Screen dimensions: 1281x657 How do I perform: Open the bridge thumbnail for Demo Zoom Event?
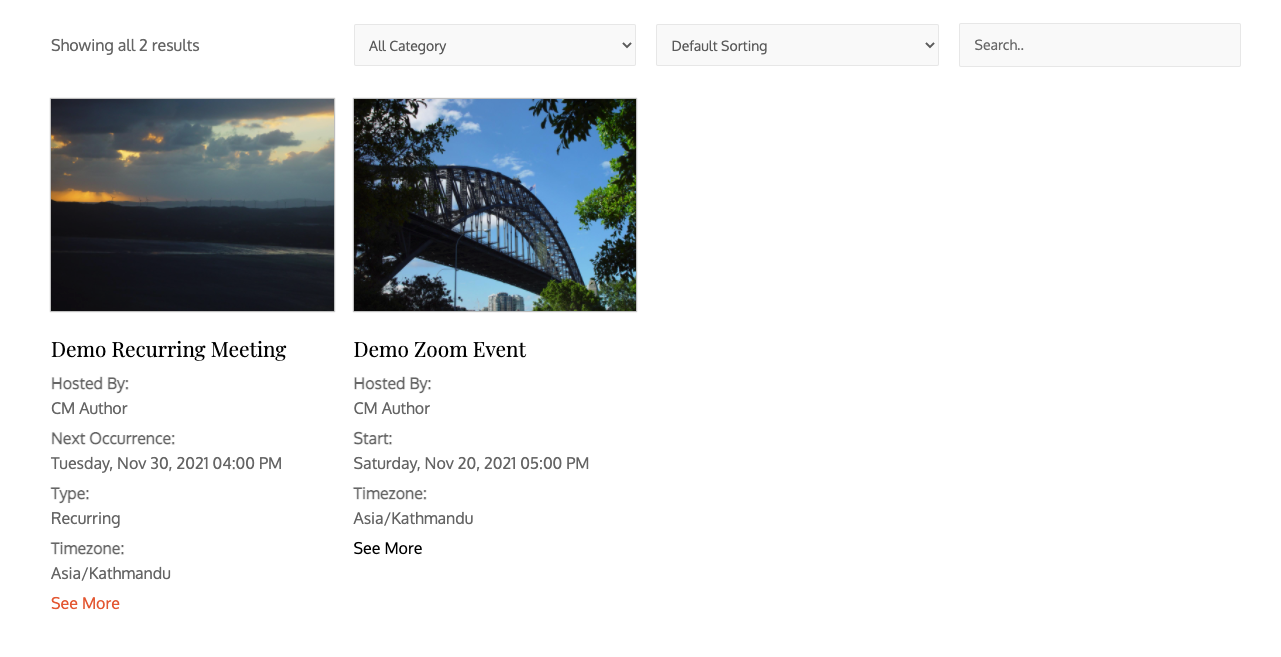point(495,205)
